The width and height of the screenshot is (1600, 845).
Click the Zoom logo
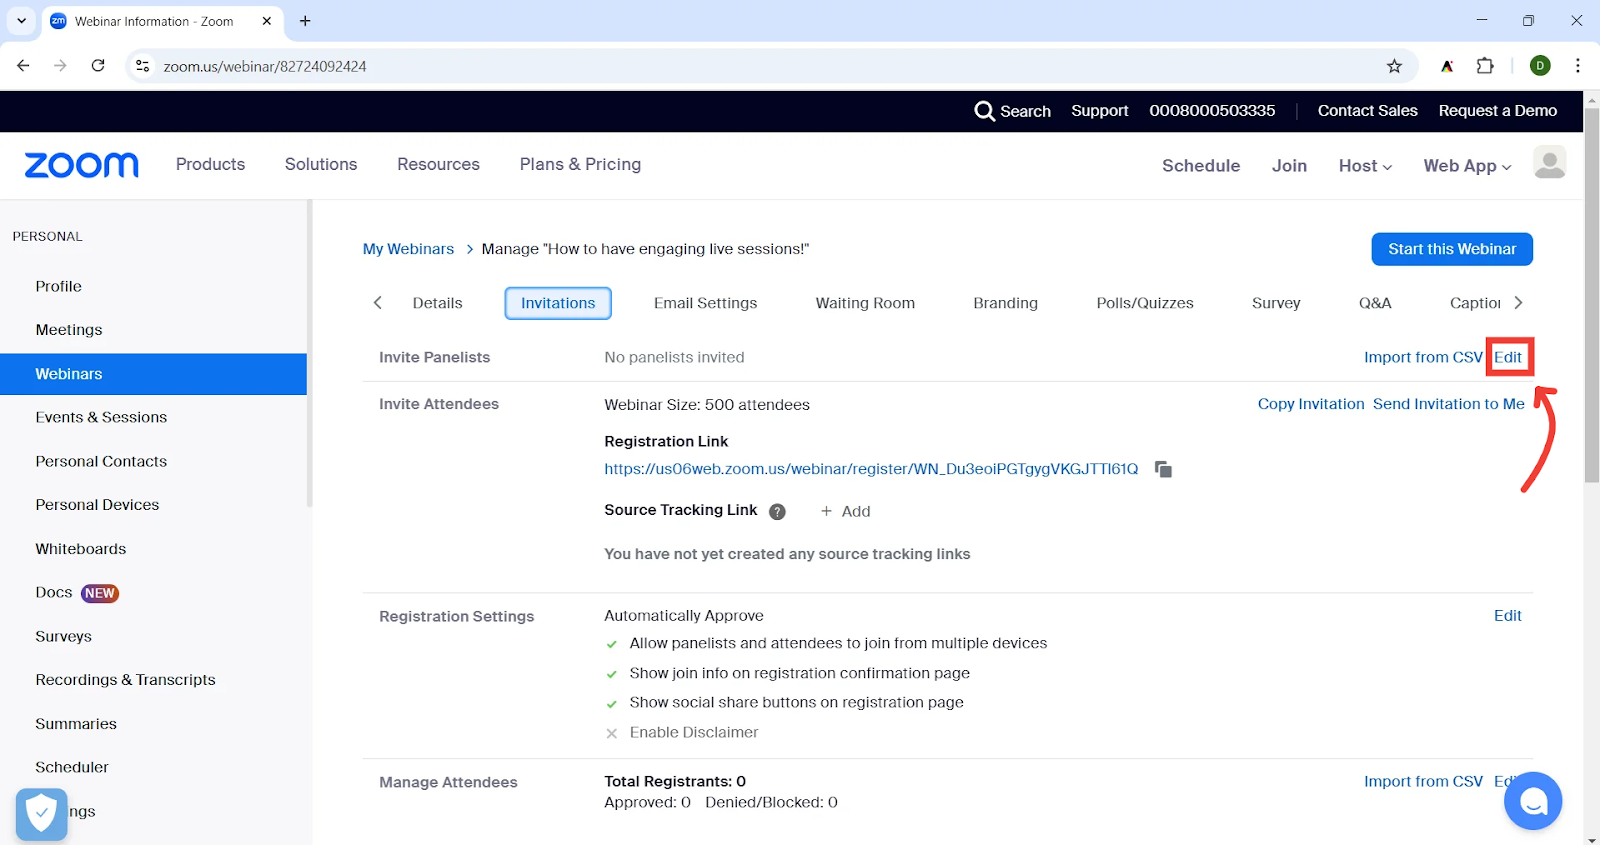(82, 165)
